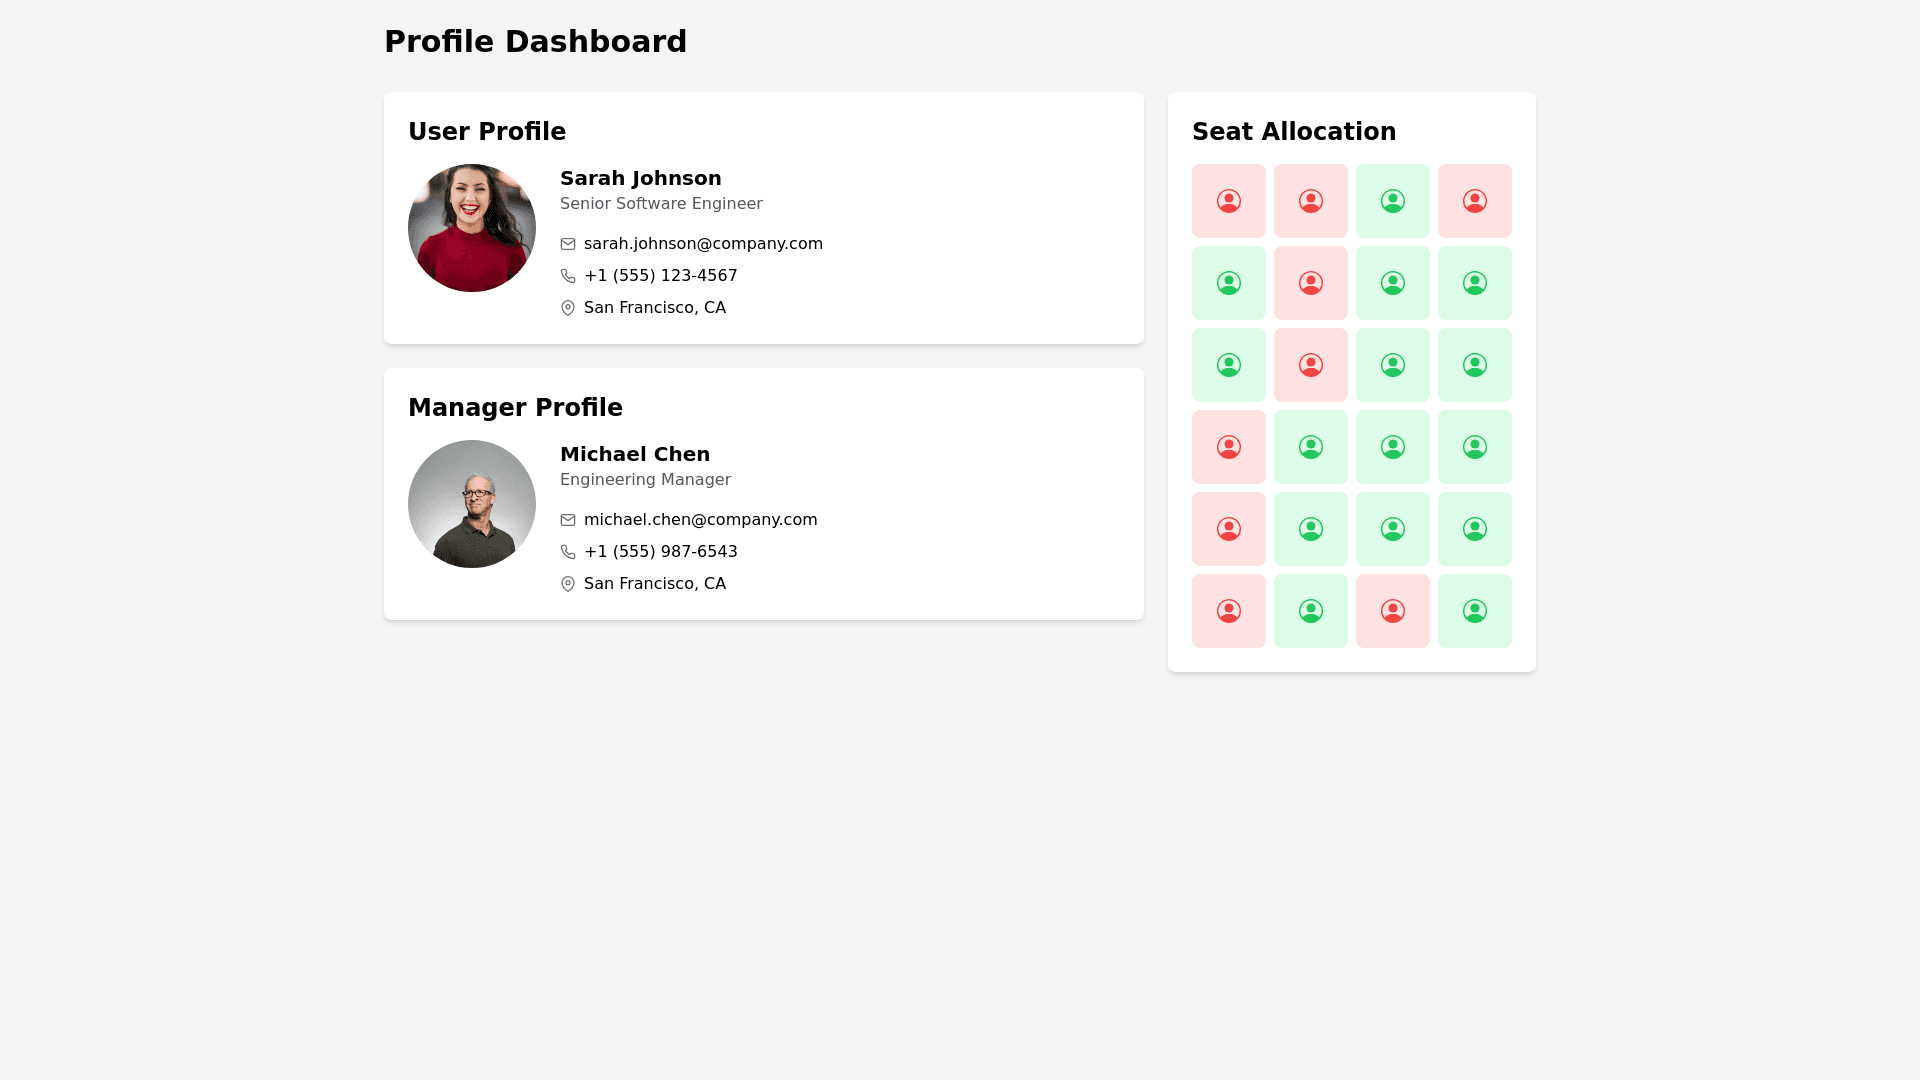This screenshot has height=1080, width=1920.
Task: Click the sarah.johnson@company.com email address
Action: tap(703, 244)
